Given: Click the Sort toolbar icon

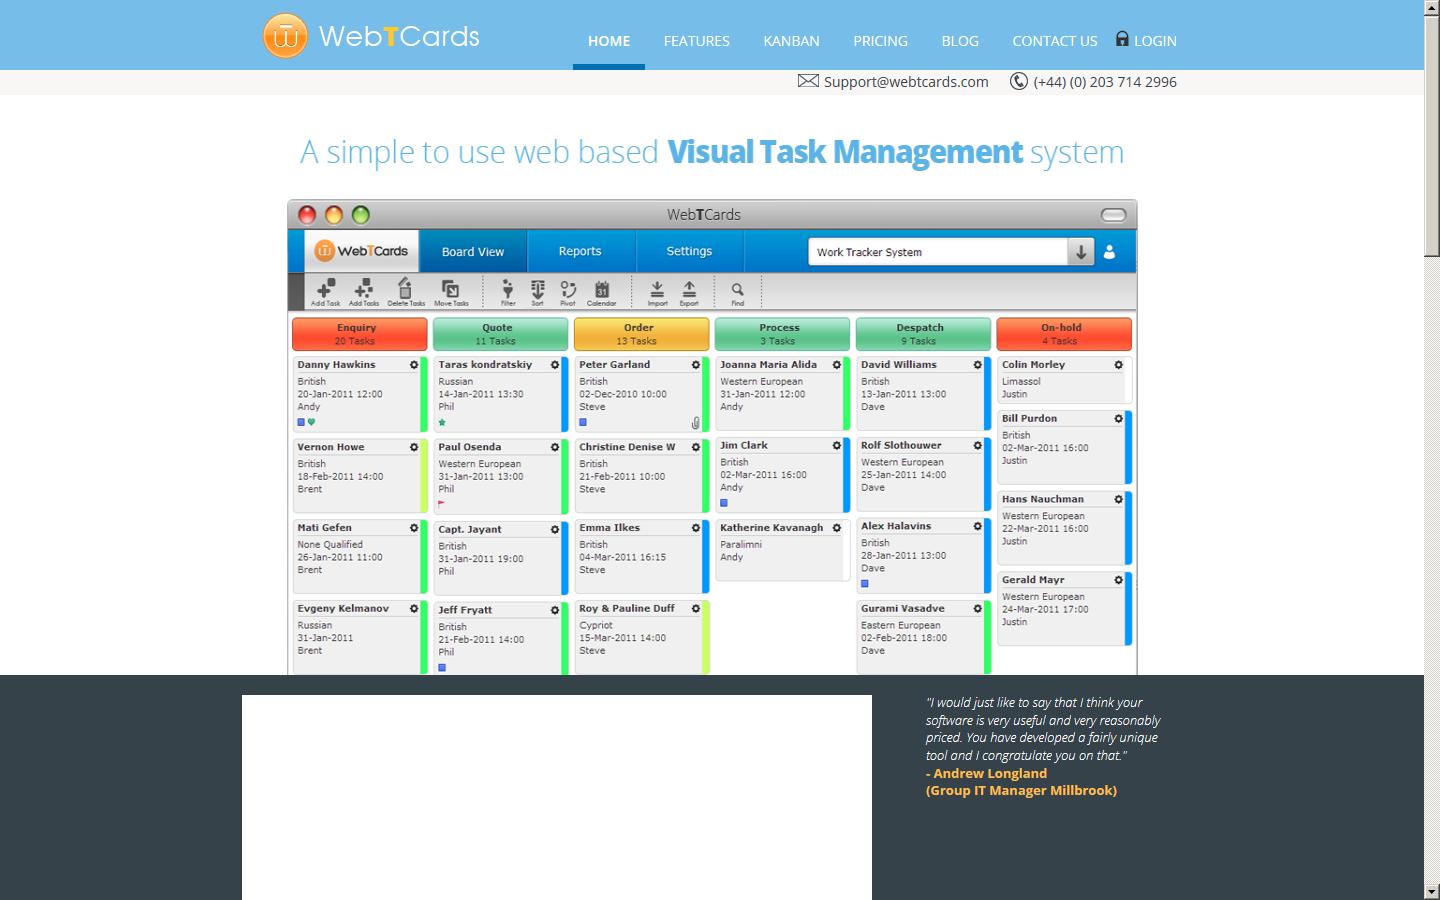Looking at the screenshot, I should (538, 291).
